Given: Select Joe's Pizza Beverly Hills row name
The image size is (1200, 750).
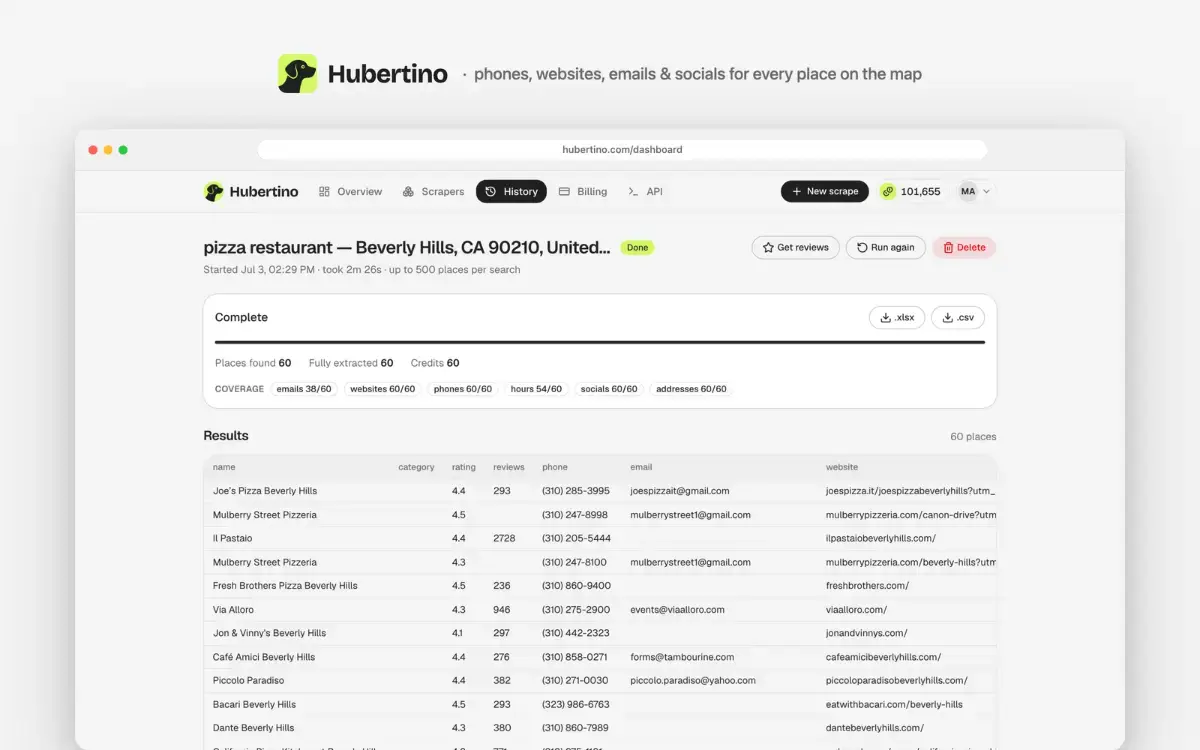Looking at the screenshot, I should click(x=265, y=491).
